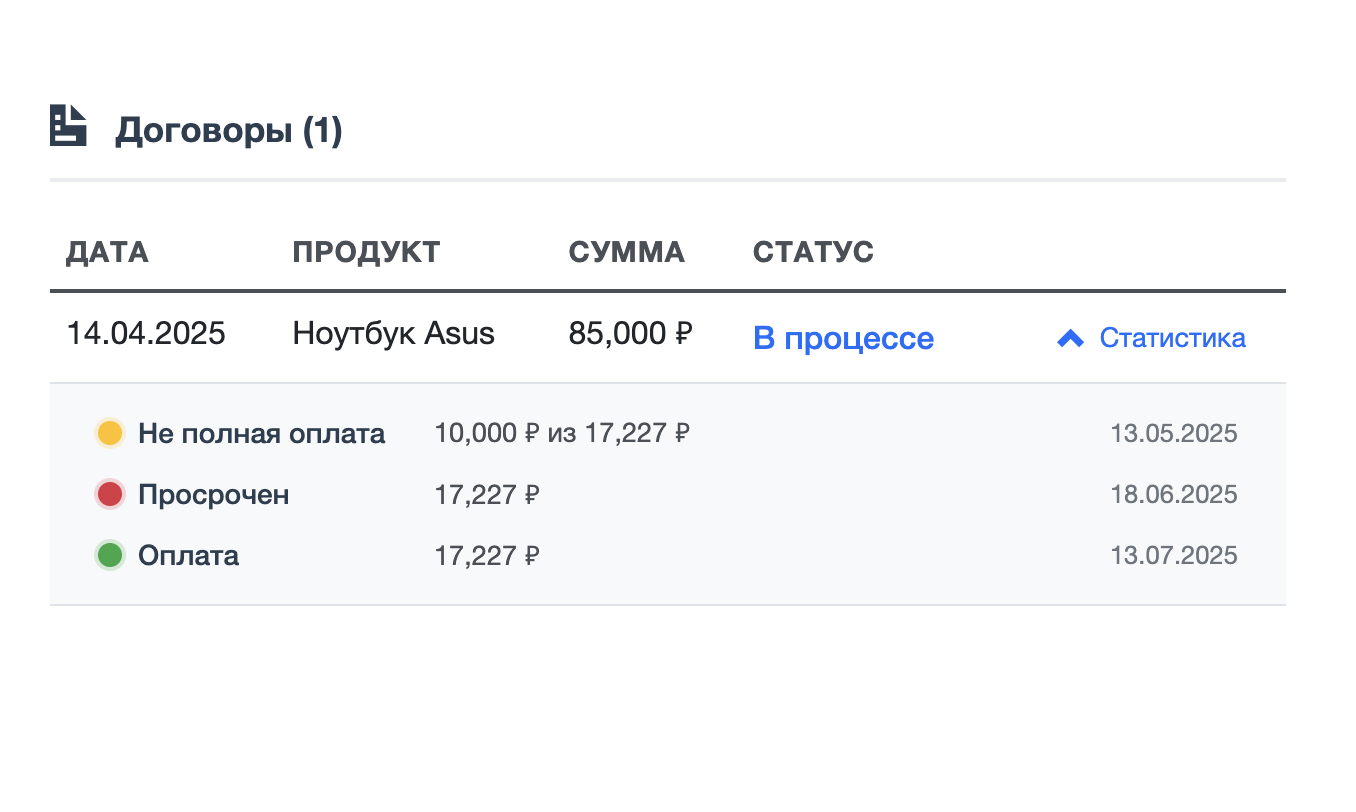Click the partial payment amount 10,000 ₽ из 17,227 ₽
This screenshot has width=1356, height=812.
click(562, 433)
